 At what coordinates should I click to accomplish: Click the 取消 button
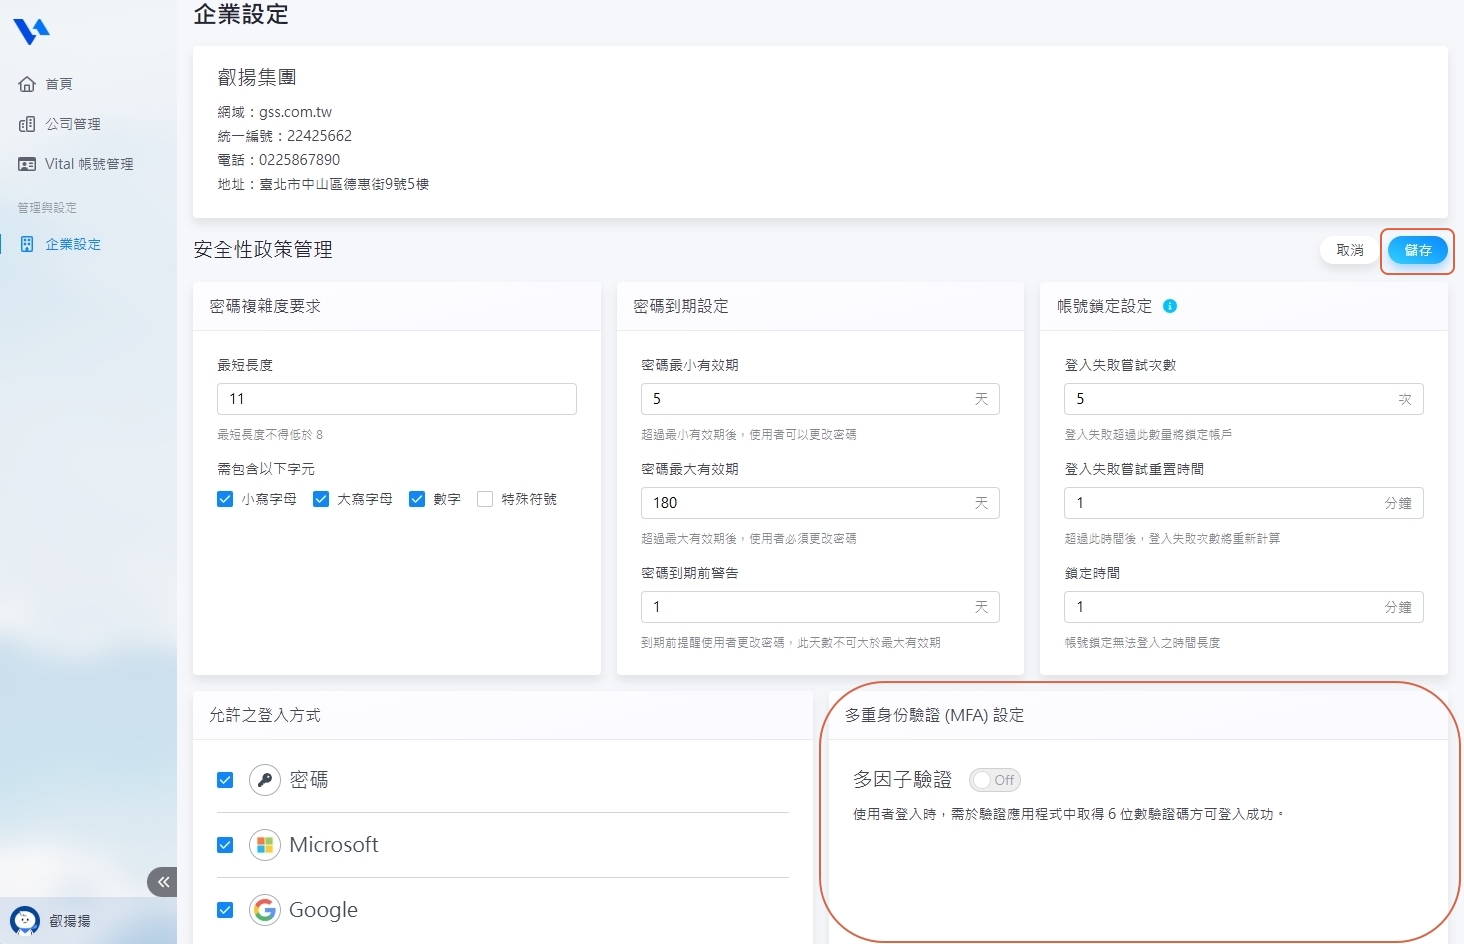[1349, 250]
